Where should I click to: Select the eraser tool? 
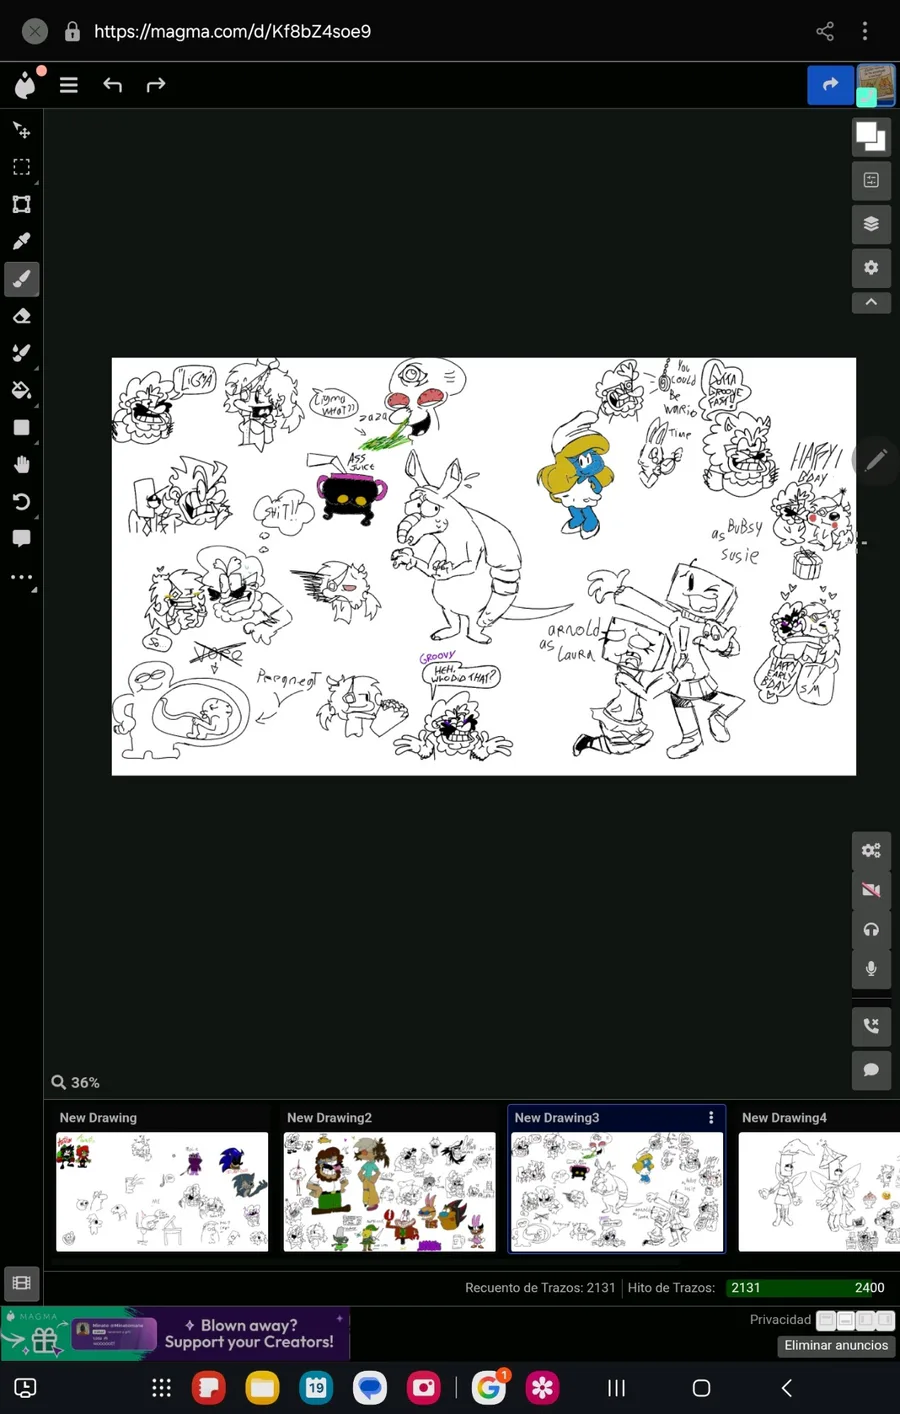pos(21,316)
